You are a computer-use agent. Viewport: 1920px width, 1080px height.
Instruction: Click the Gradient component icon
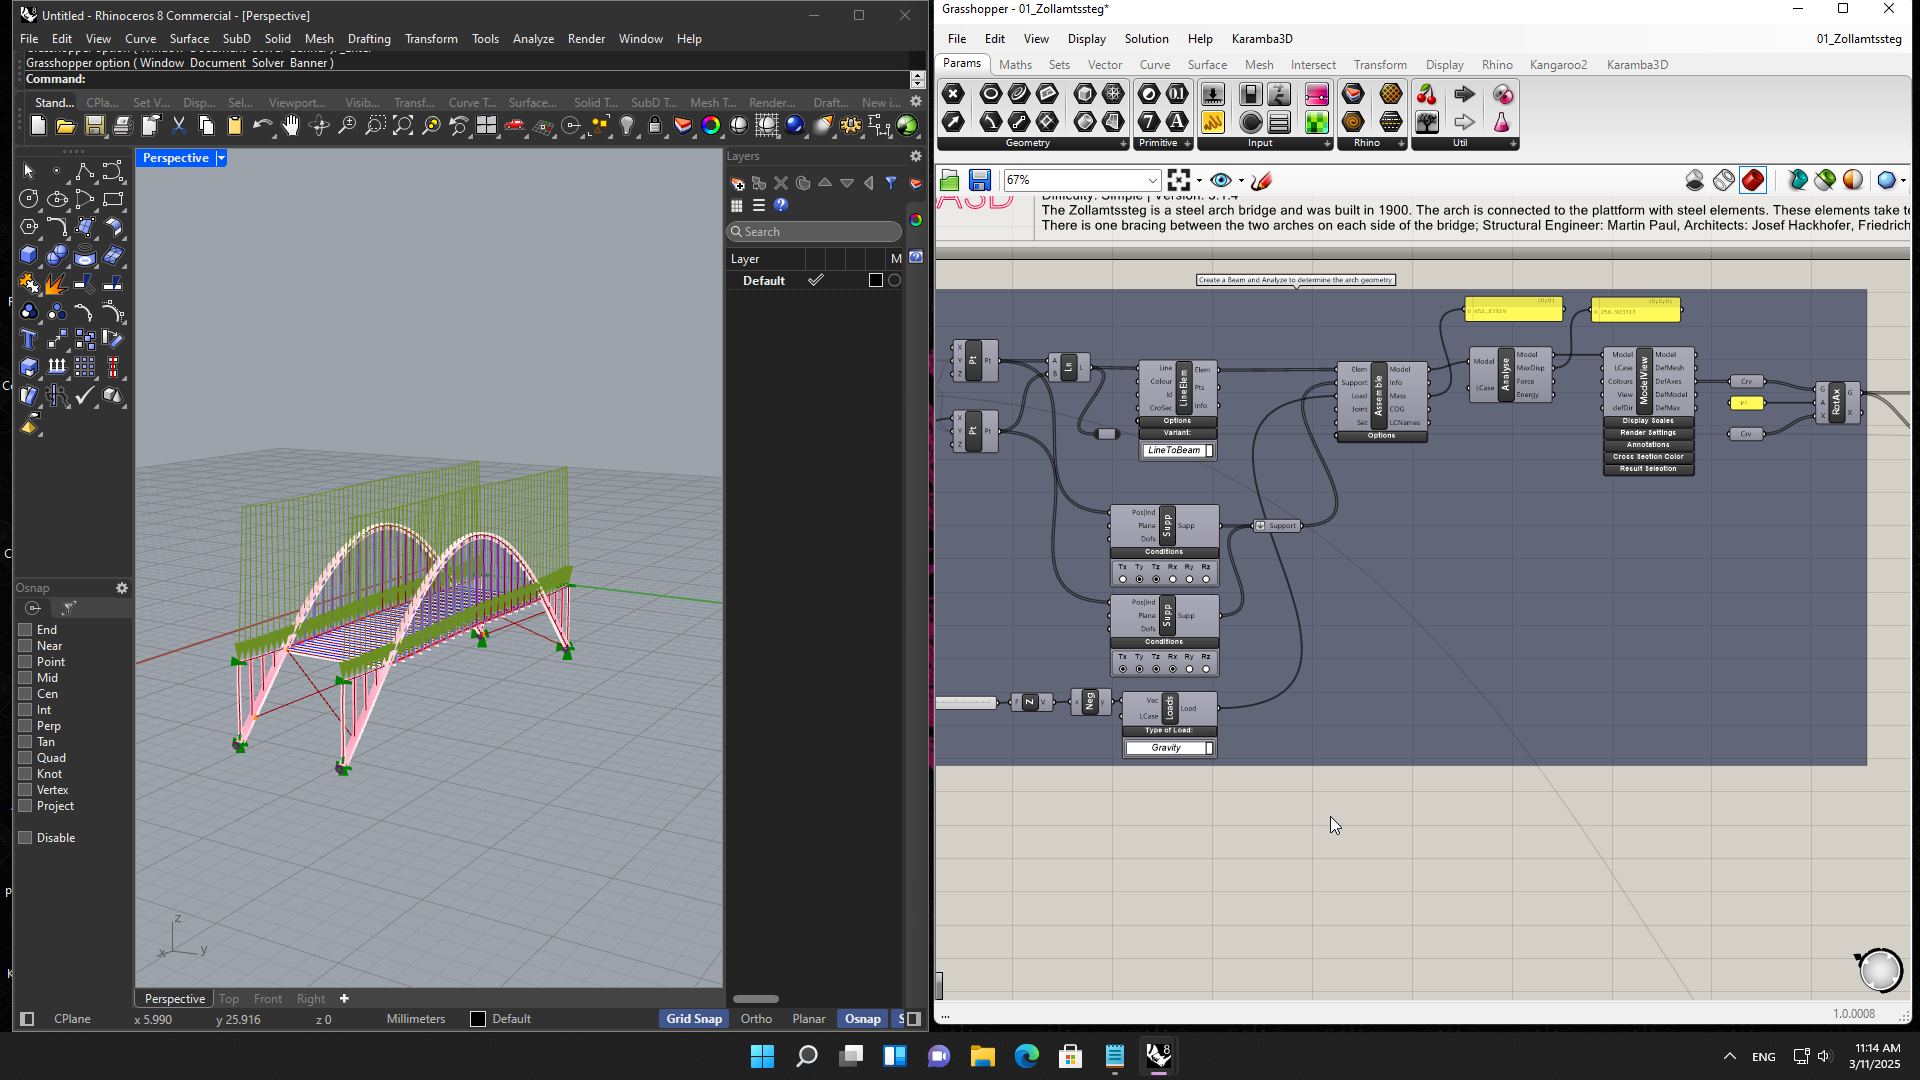coord(1317,94)
